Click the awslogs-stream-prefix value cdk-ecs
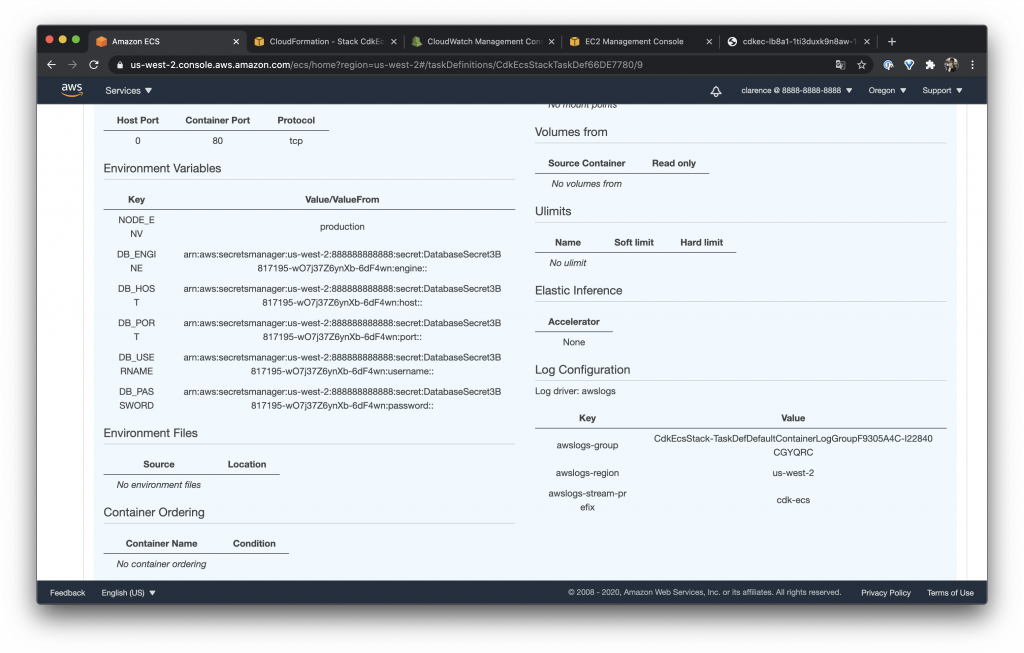 [x=793, y=500]
